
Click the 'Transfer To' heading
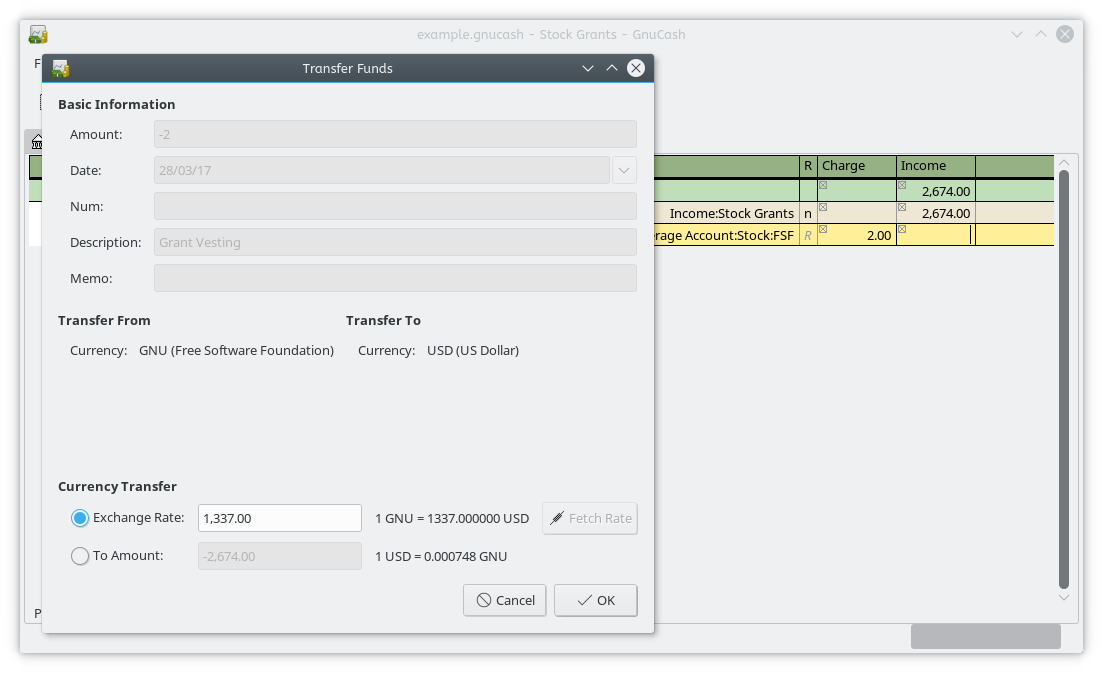tap(383, 321)
